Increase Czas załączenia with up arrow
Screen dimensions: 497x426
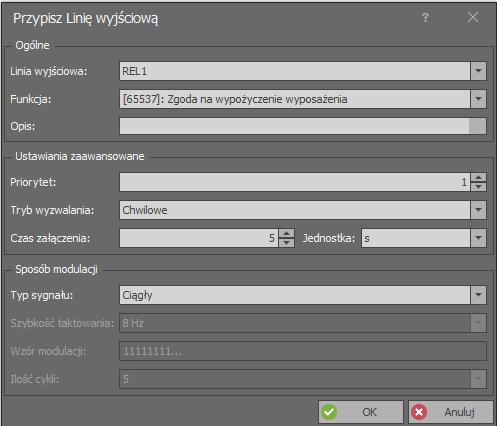[286, 233]
